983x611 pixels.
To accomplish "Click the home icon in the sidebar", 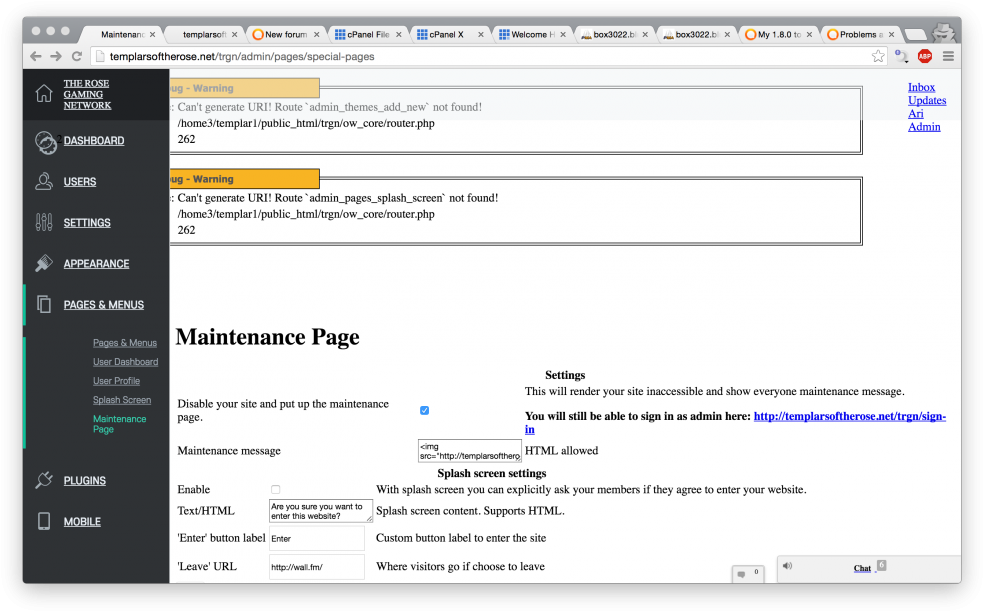I will [43, 93].
